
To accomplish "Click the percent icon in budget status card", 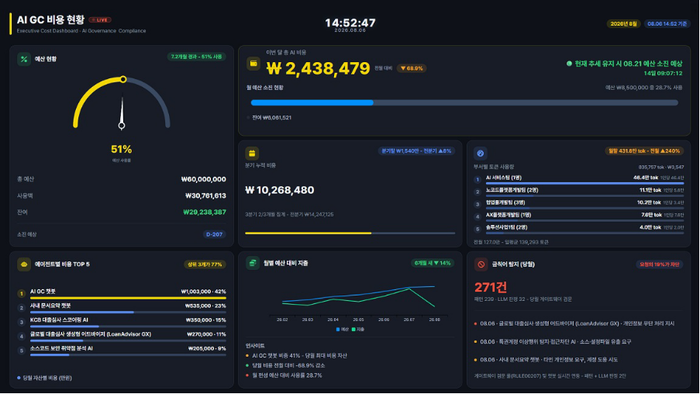I will click(24, 59).
